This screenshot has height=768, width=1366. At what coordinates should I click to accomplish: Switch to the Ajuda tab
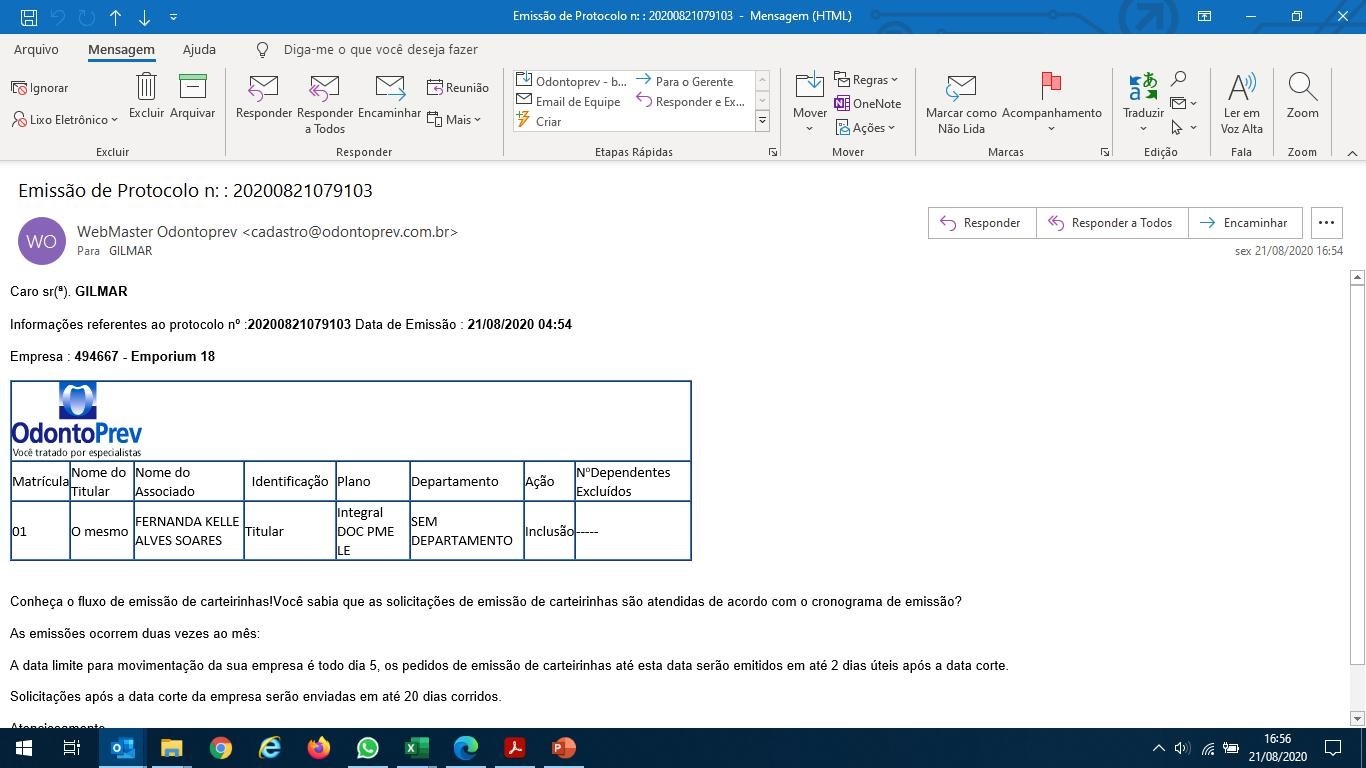click(199, 49)
